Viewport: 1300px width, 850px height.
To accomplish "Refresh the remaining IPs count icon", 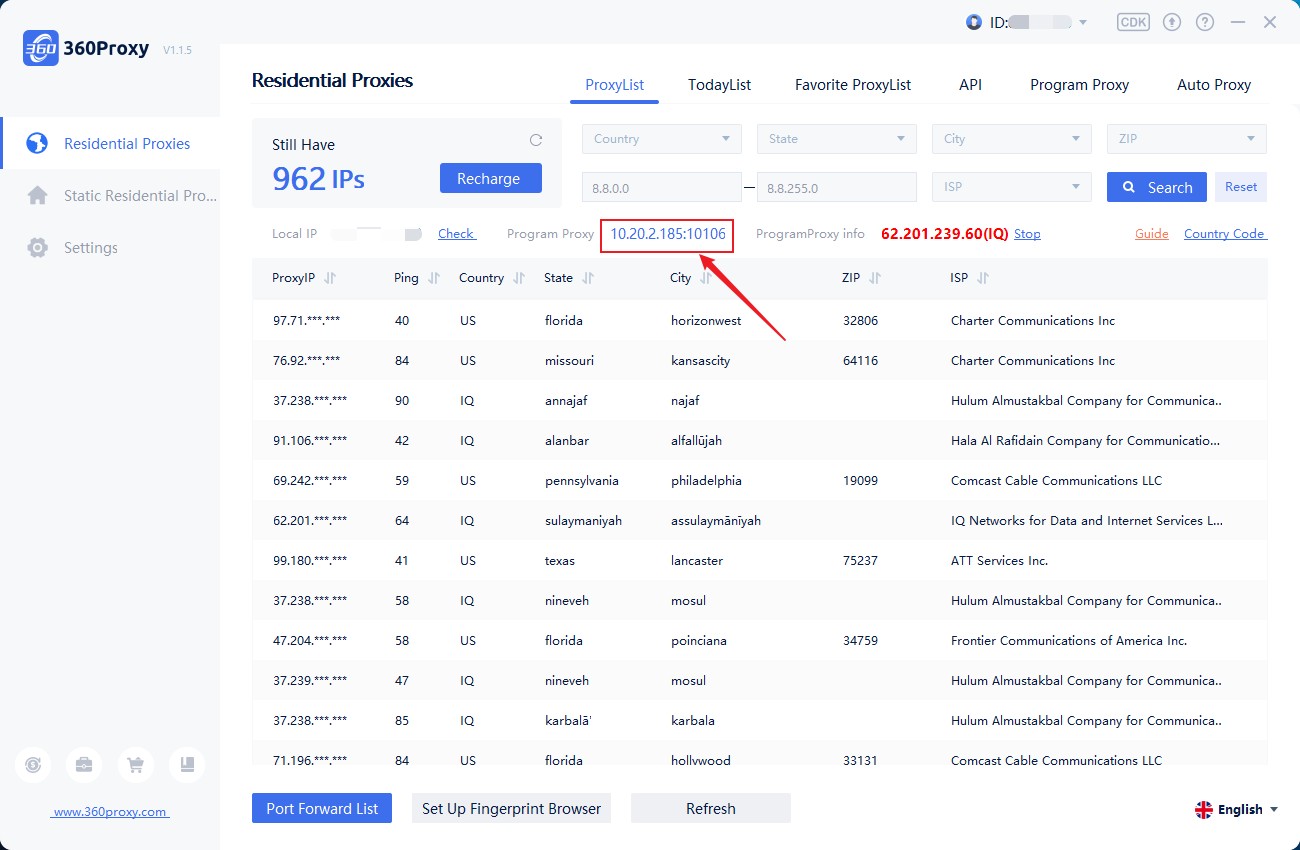I will tap(535, 140).
